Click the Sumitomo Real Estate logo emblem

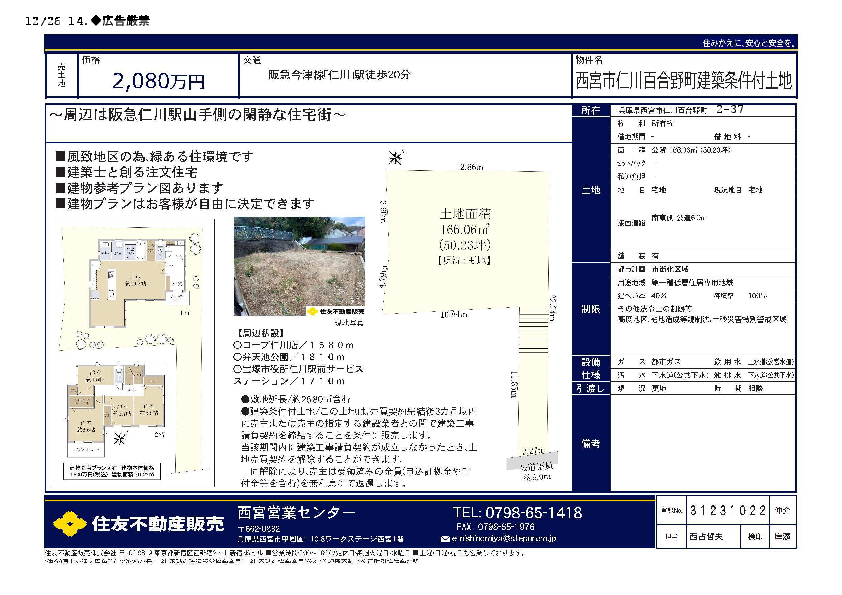point(69,524)
